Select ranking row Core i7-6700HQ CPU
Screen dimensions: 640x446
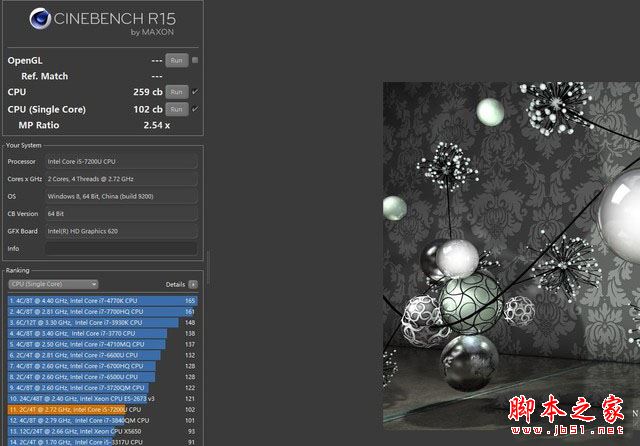click(102, 366)
